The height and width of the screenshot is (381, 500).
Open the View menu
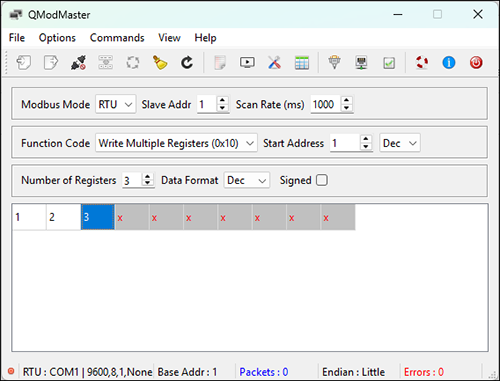(x=169, y=38)
